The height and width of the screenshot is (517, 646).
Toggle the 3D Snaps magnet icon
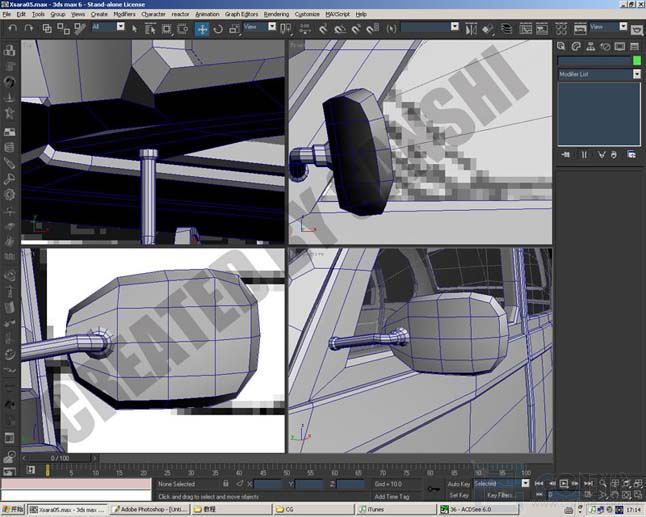[x=323, y=28]
